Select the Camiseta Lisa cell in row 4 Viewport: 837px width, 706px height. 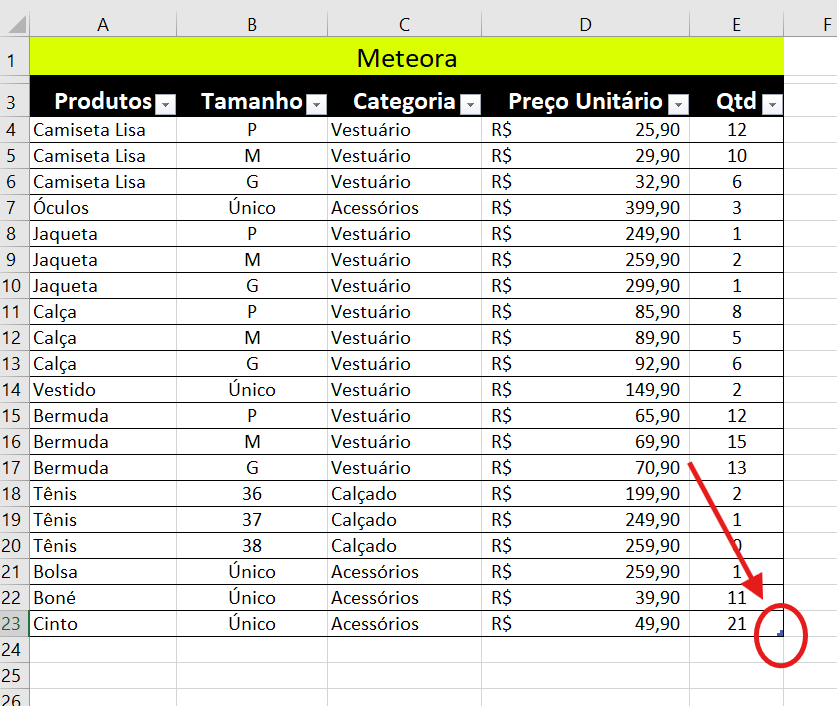tap(103, 130)
